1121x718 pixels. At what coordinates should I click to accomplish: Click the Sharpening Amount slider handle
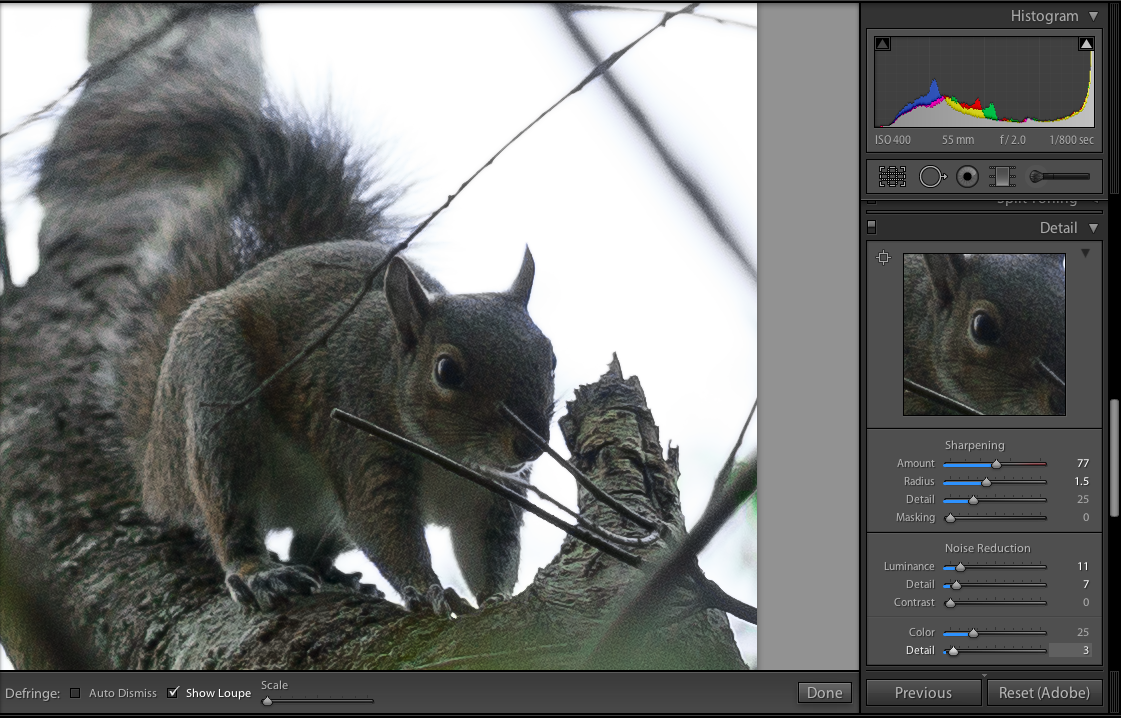(x=996, y=464)
